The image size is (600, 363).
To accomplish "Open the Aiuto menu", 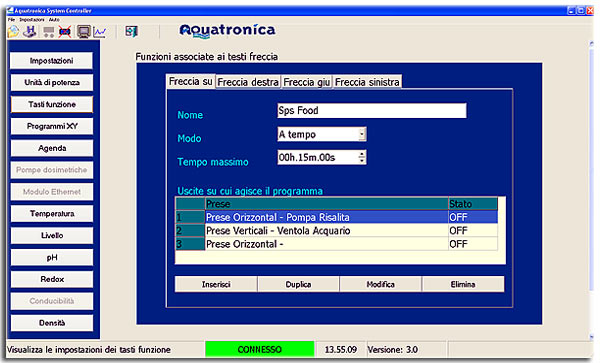I will point(54,20).
